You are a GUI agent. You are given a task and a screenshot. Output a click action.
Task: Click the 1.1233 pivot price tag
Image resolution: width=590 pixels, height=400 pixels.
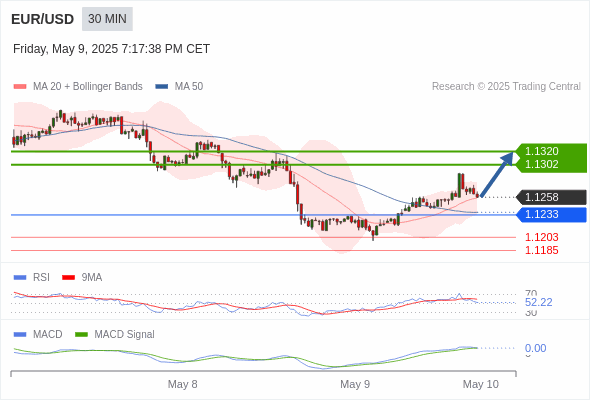[551, 214]
